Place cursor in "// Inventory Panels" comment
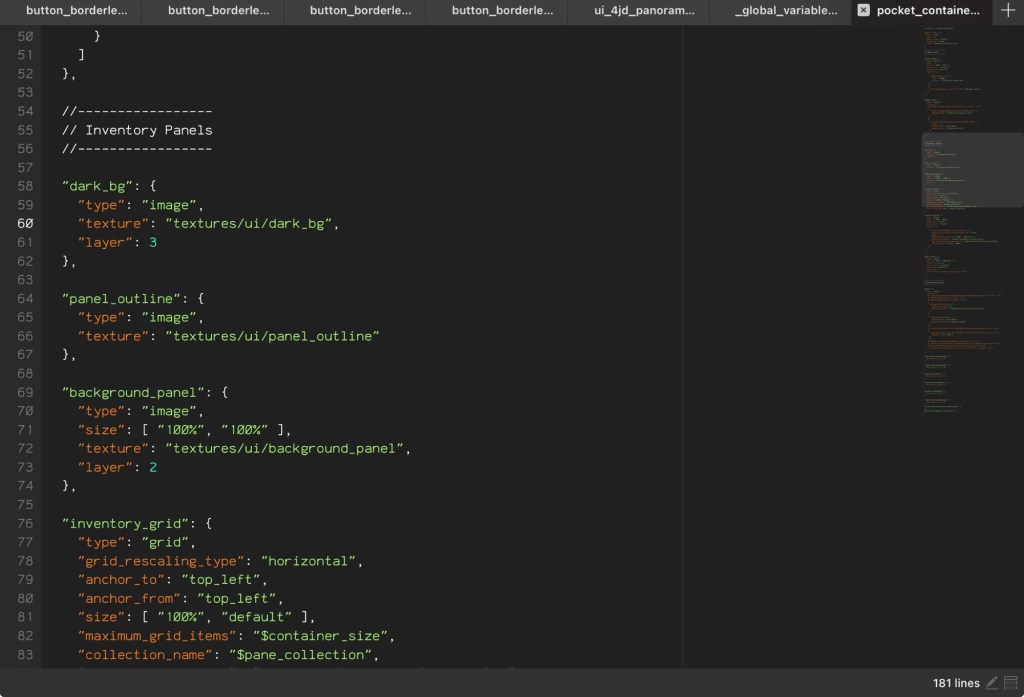This screenshot has width=1024, height=697. [137, 130]
